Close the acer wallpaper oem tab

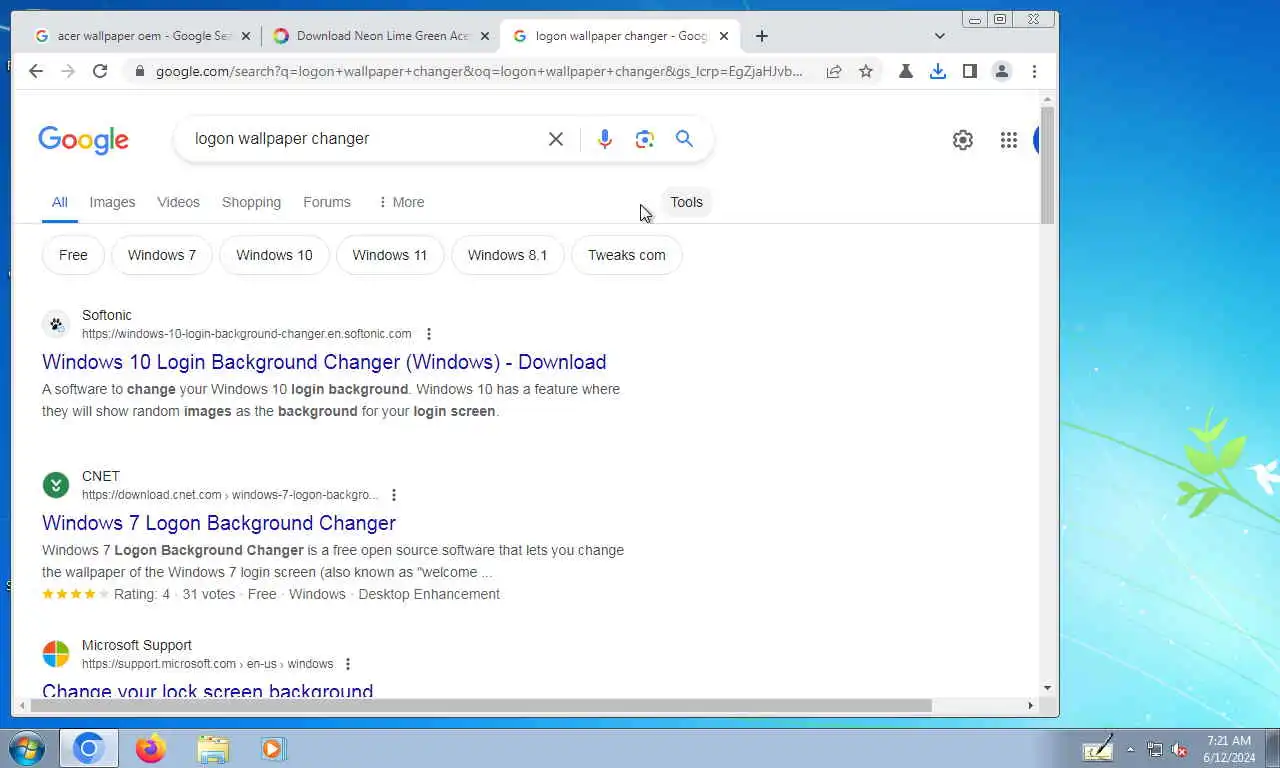coord(246,36)
